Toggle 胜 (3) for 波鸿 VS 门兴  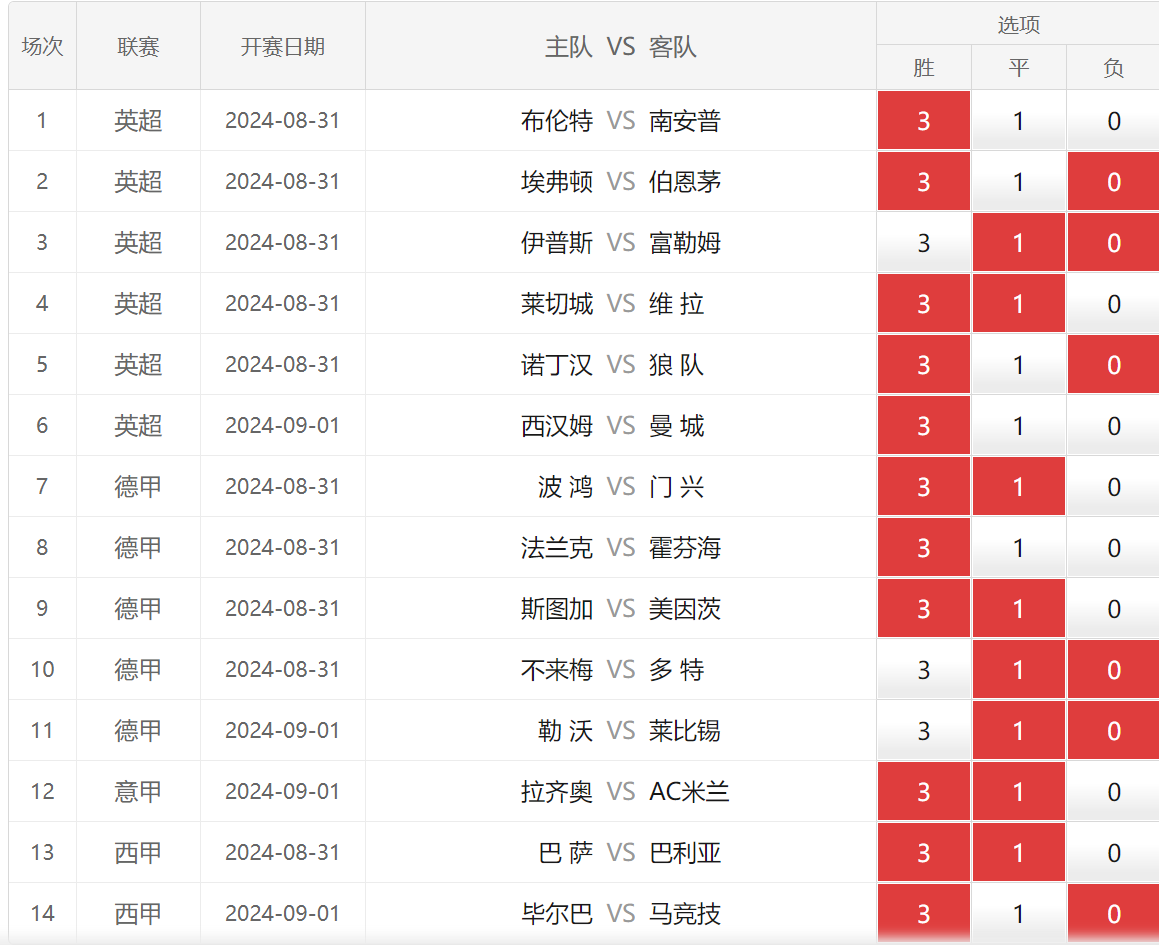pyautogui.click(x=923, y=487)
